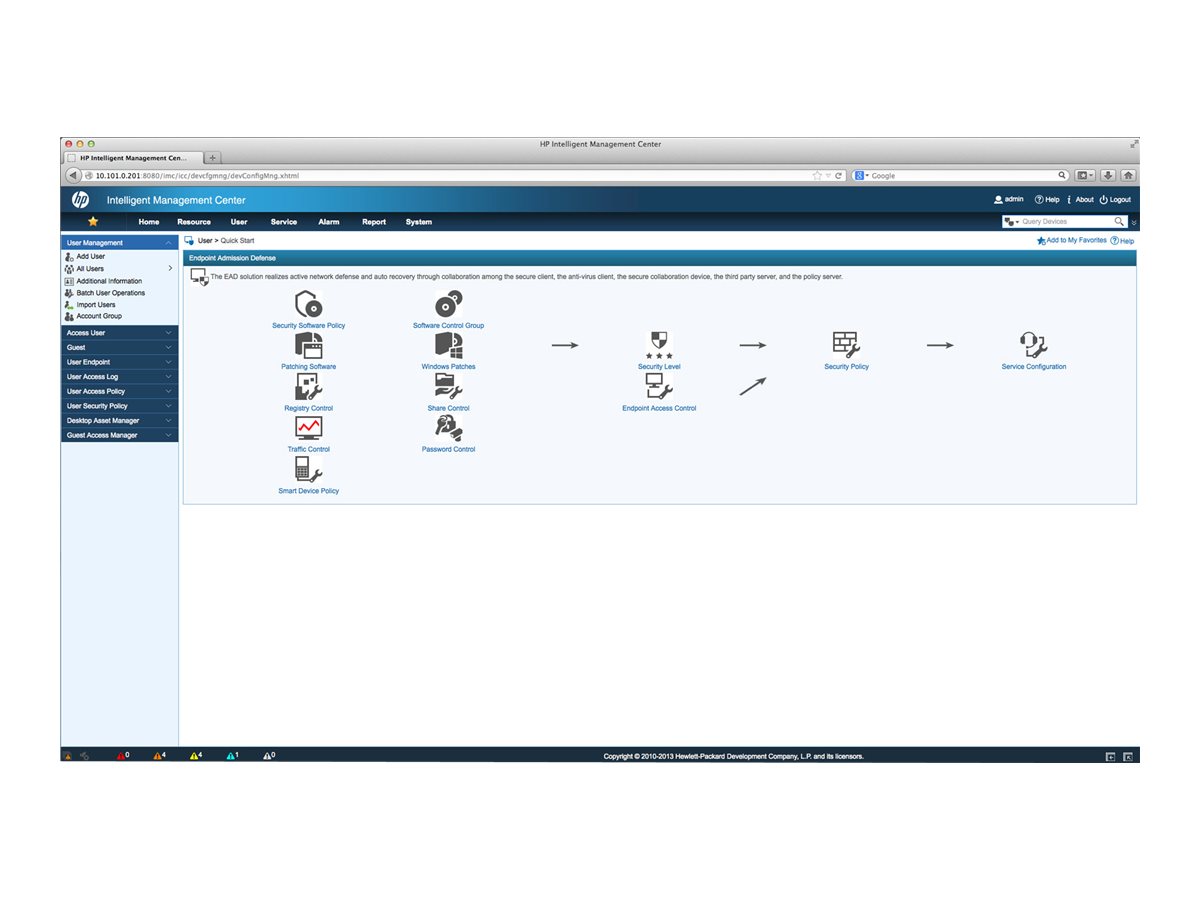Viewport: 1200px width, 900px height.
Task: Open the Service Configuration headset icon
Action: click(1033, 346)
